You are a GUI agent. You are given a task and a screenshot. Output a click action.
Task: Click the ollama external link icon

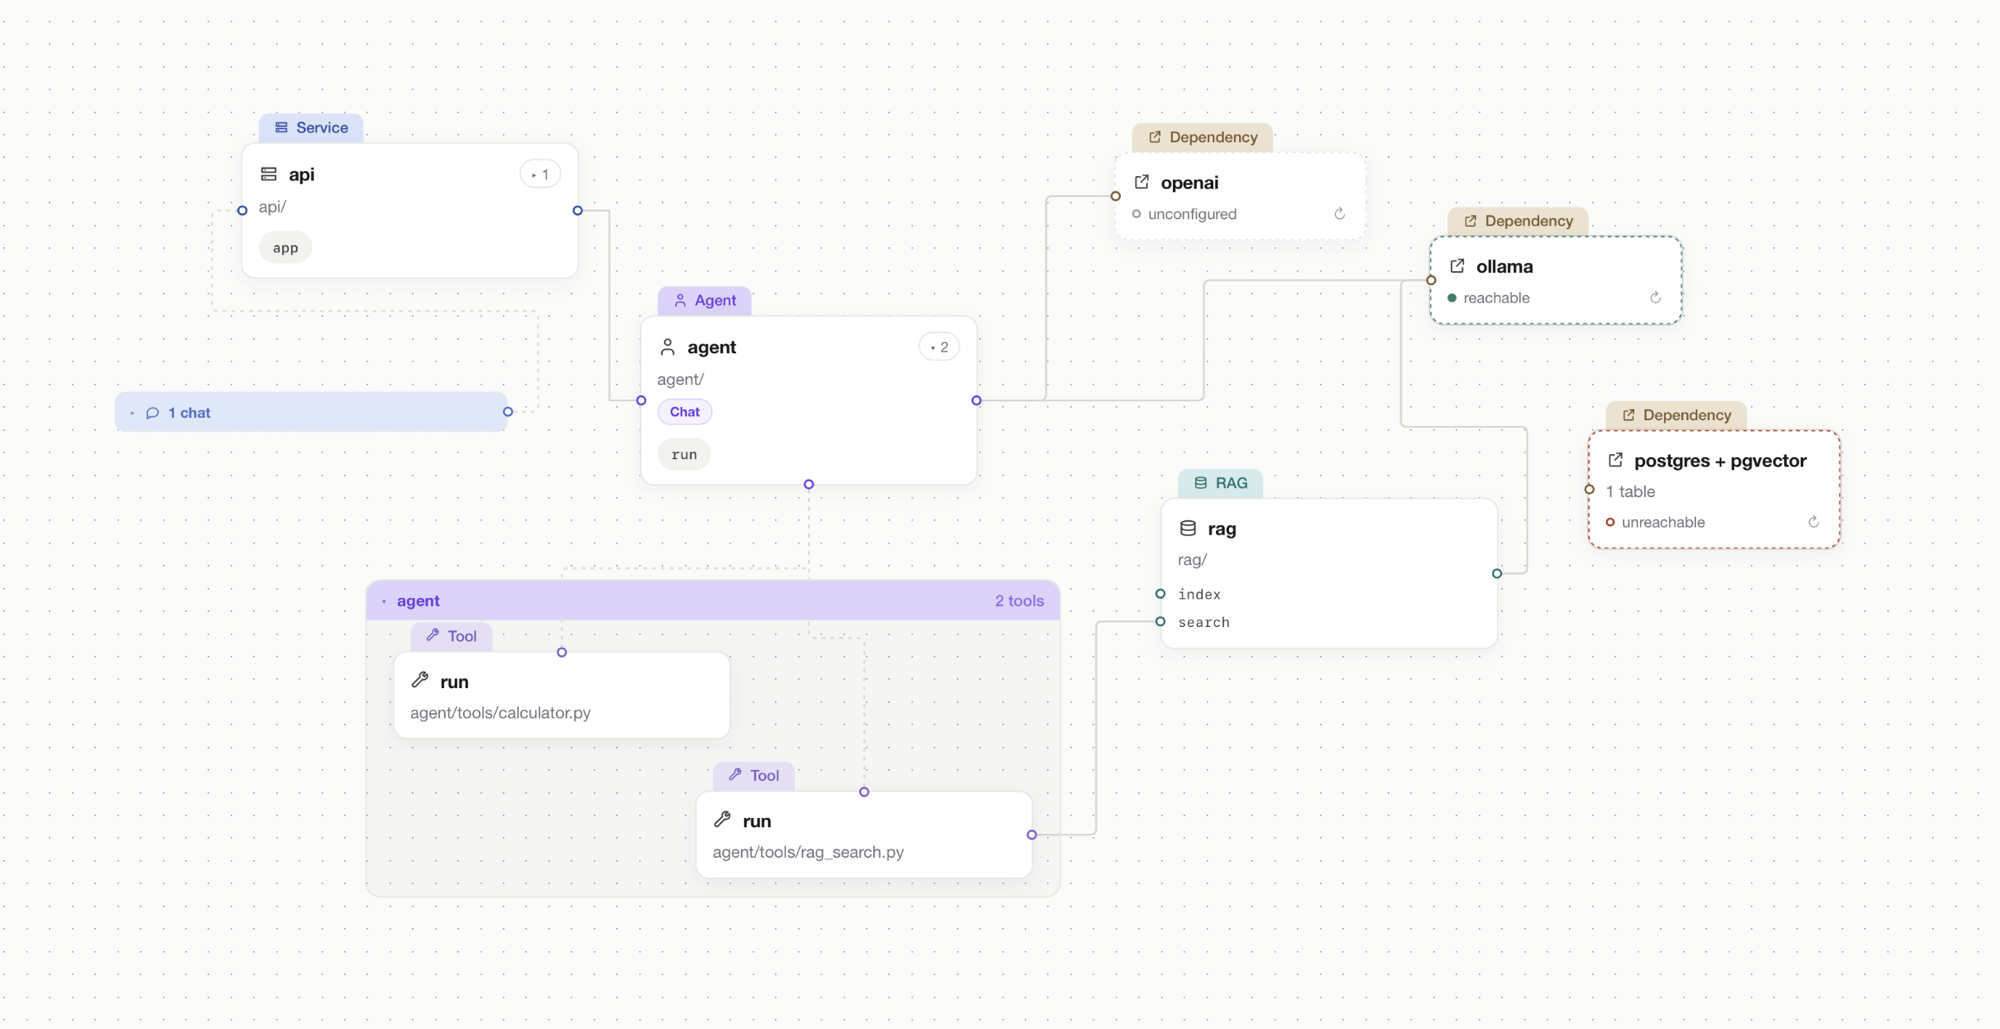tap(1457, 266)
